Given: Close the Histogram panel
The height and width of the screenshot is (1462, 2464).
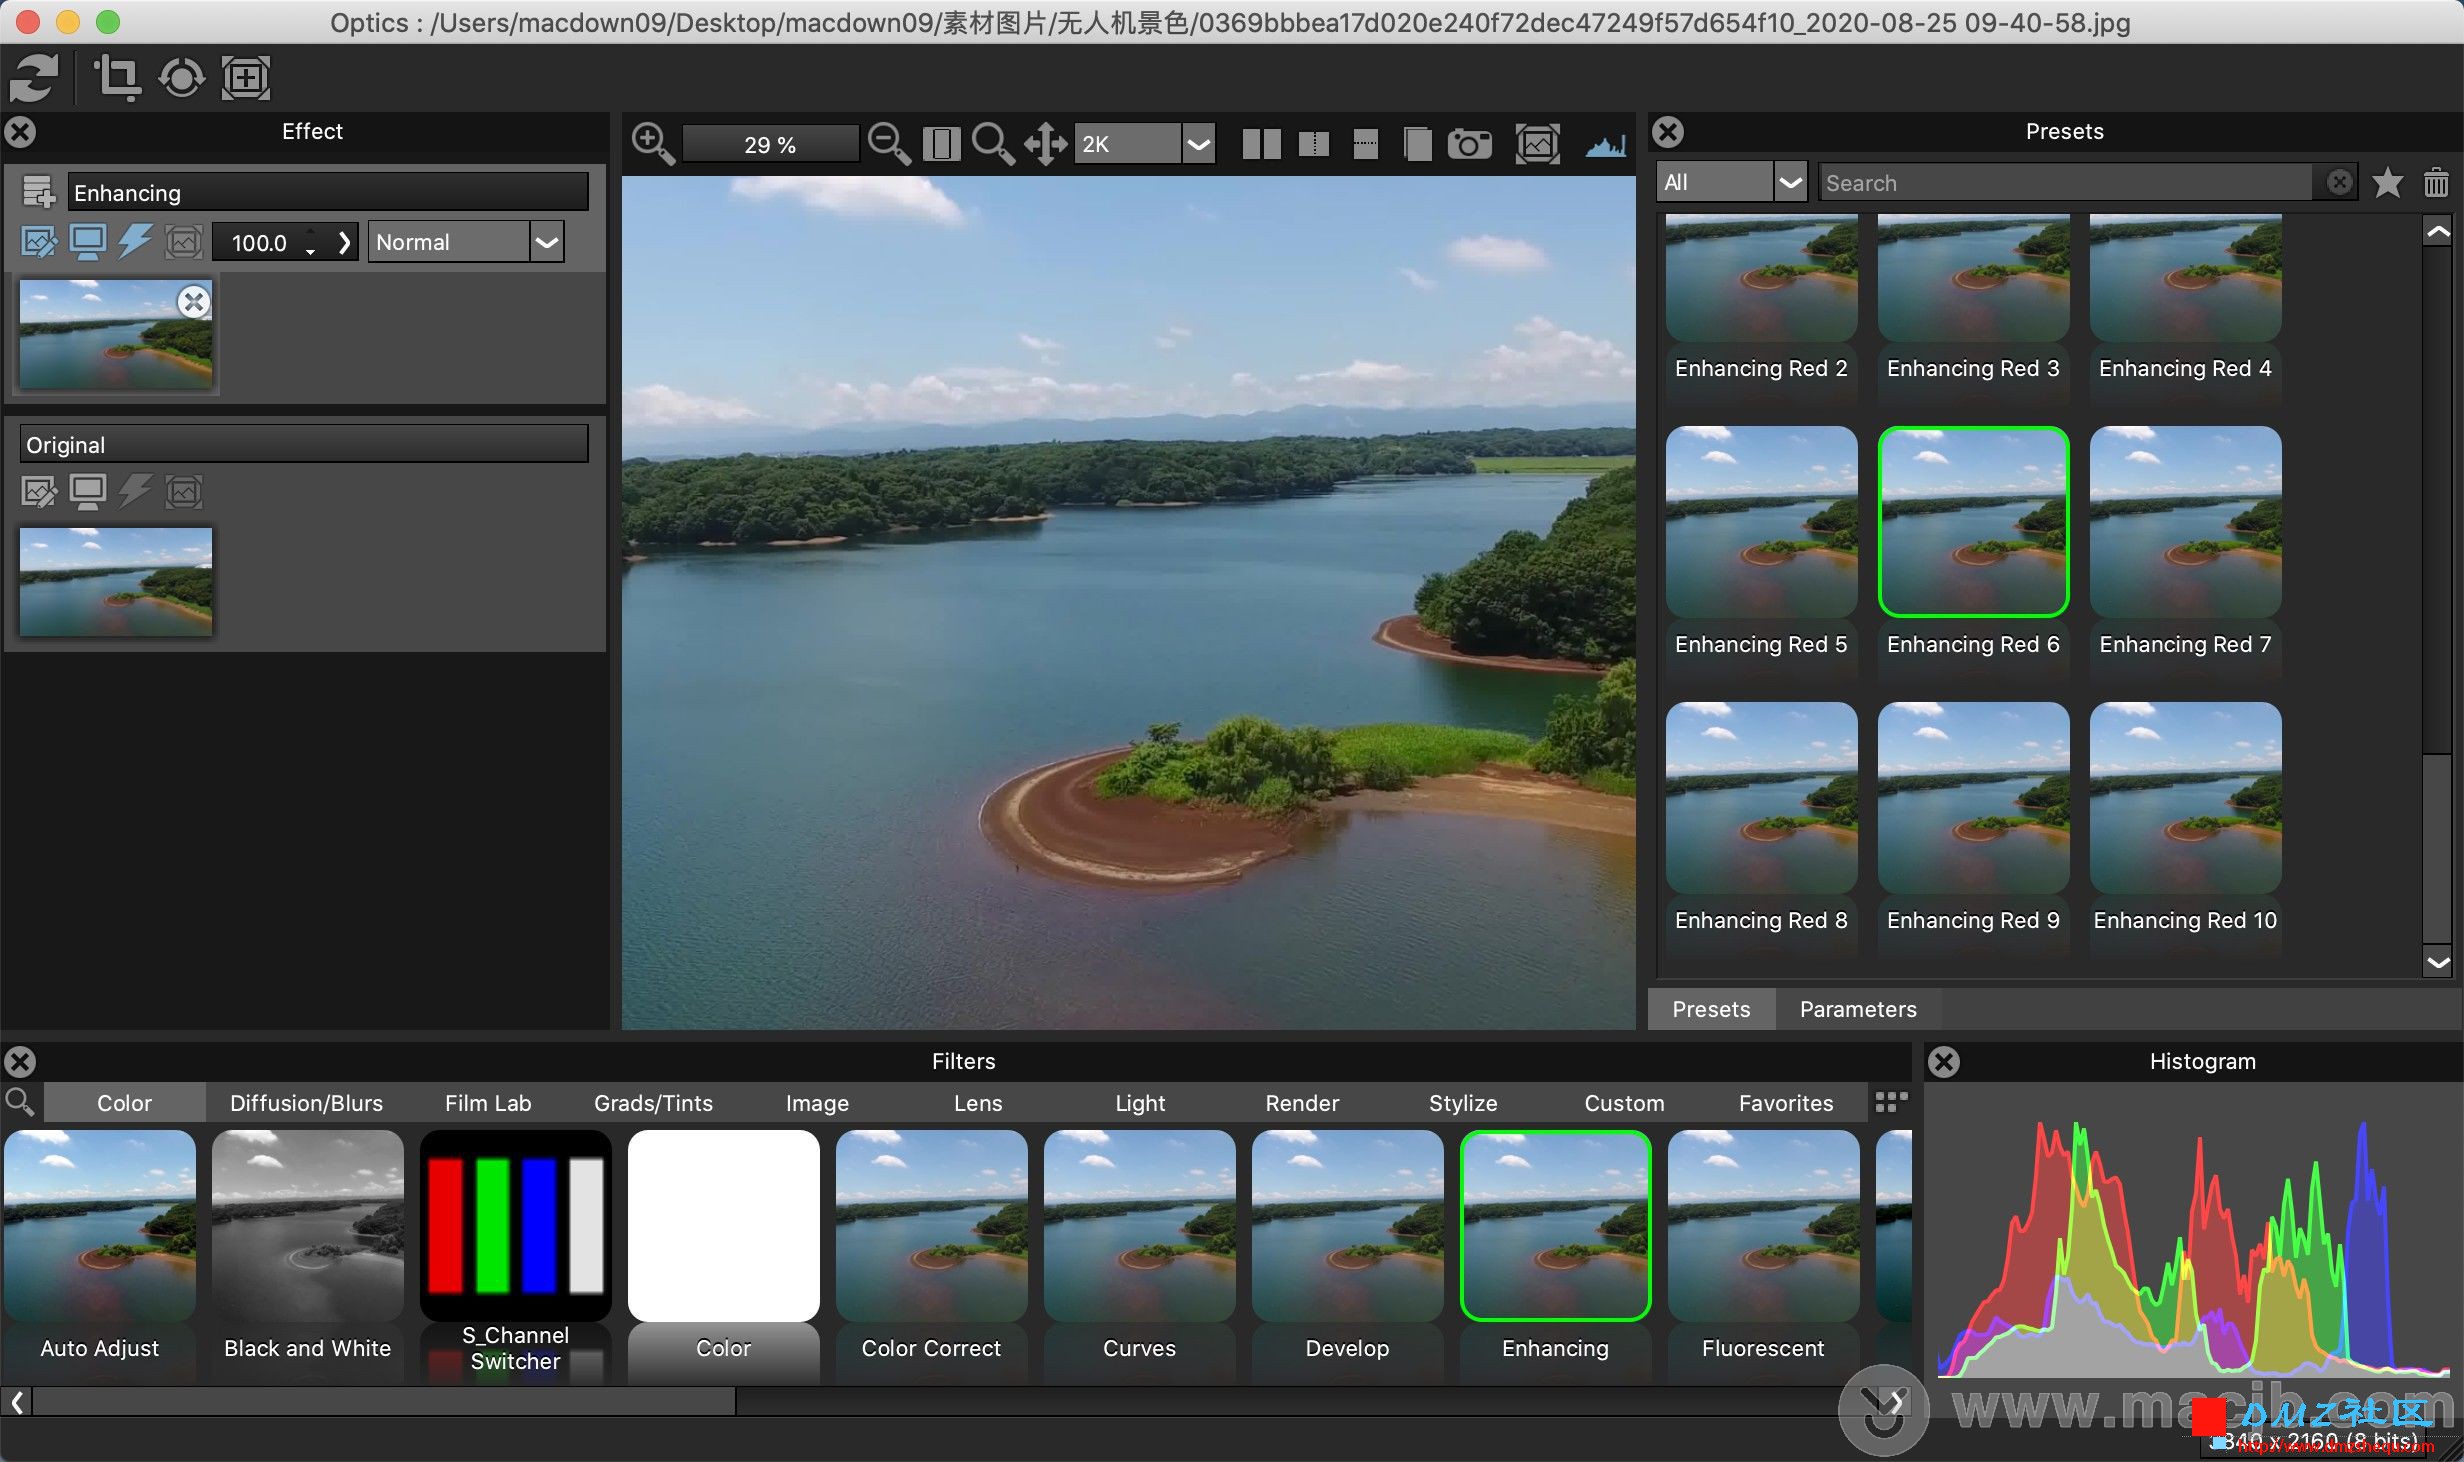Looking at the screenshot, I should click(x=1943, y=1062).
